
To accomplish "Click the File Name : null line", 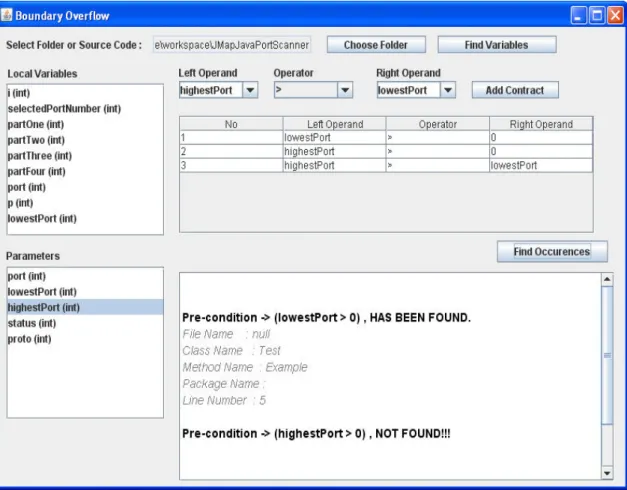I will coord(226,334).
